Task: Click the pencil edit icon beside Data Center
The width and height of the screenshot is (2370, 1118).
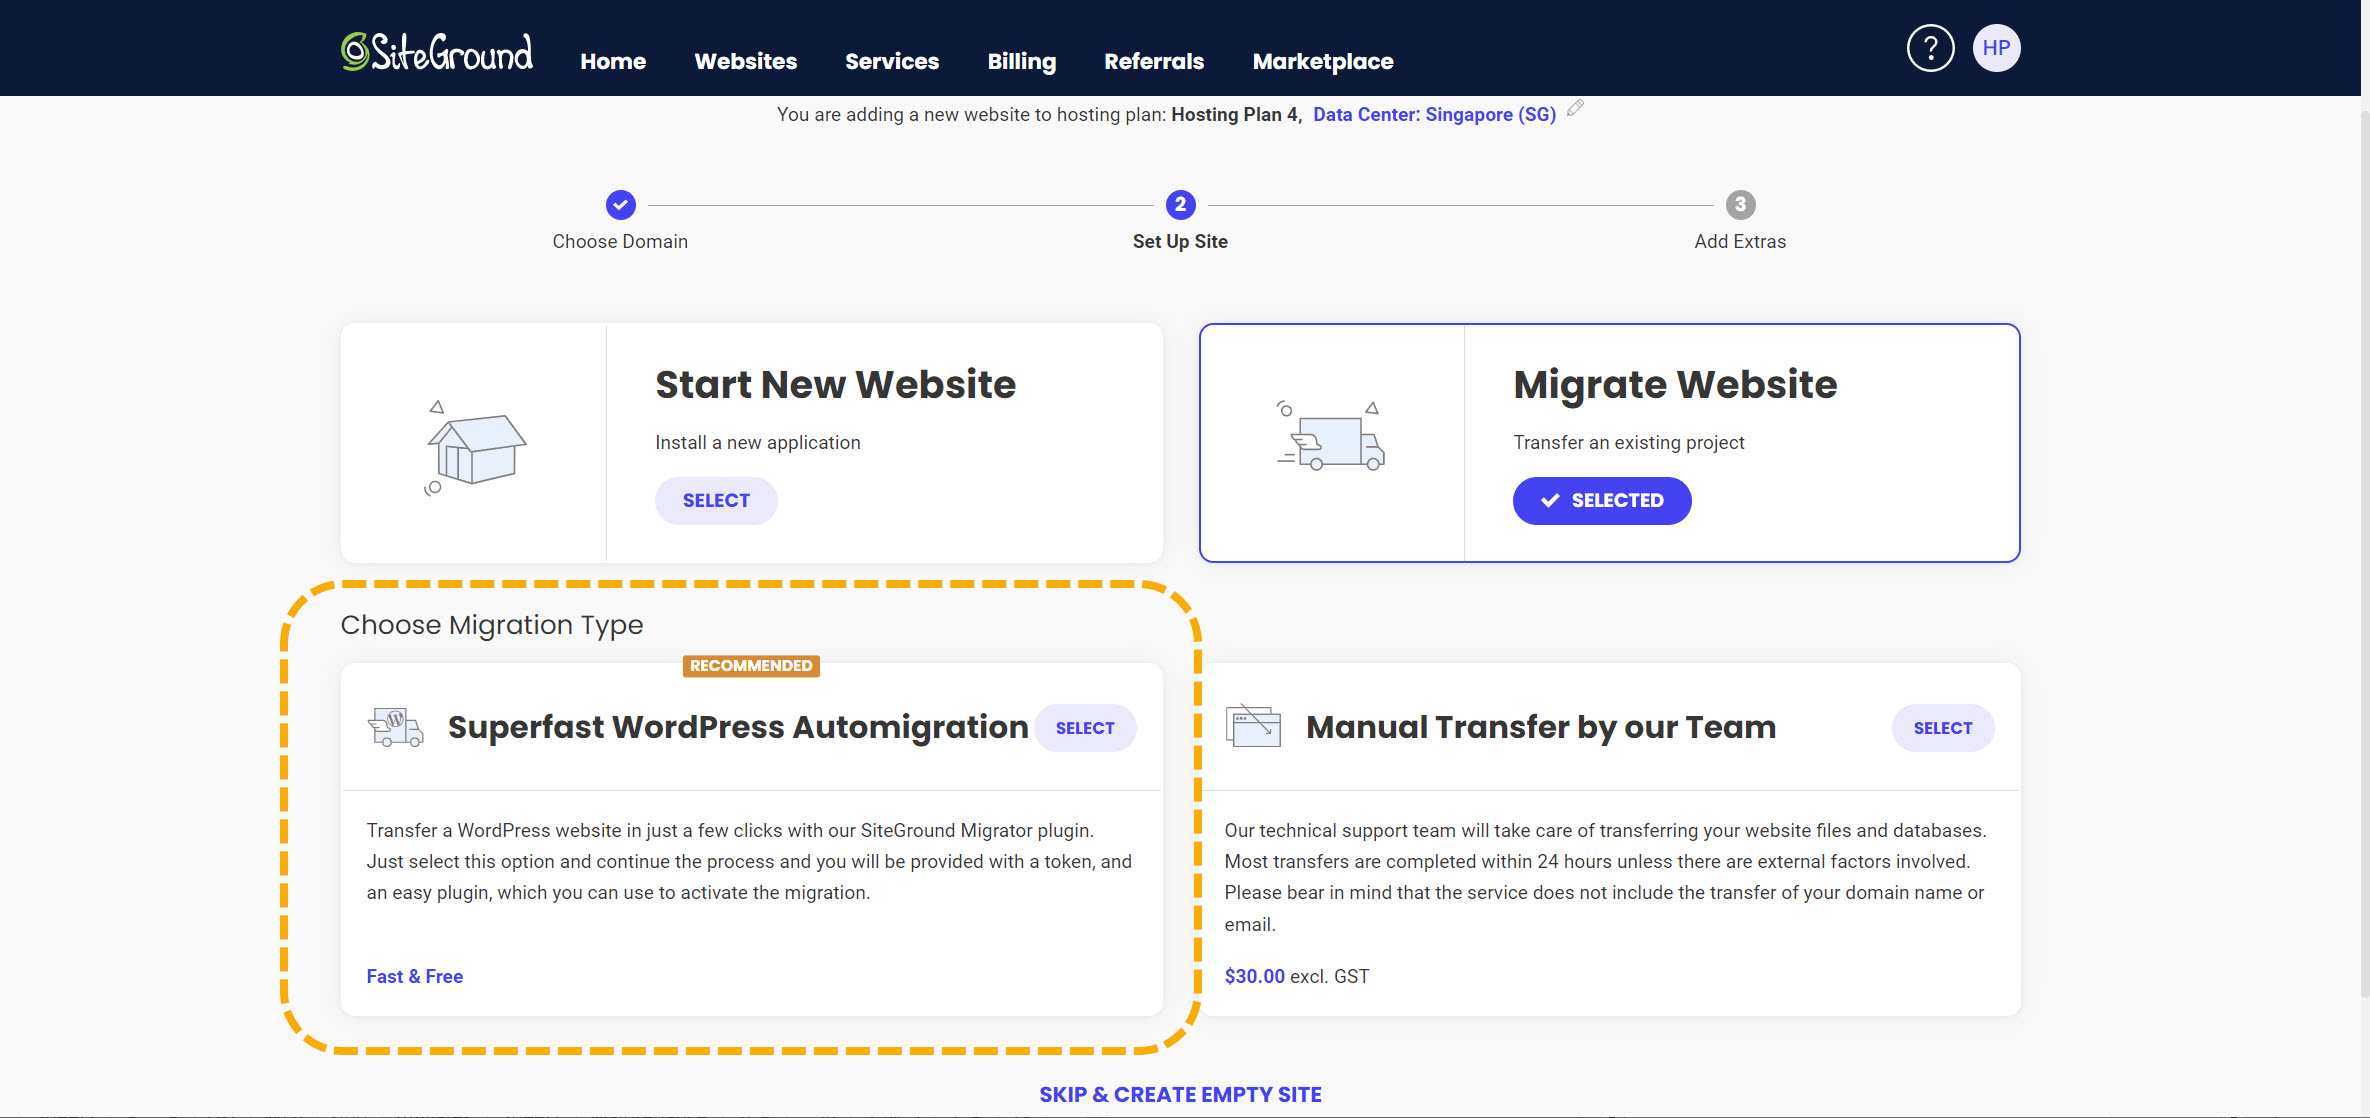Action: [x=1575, y=108]
